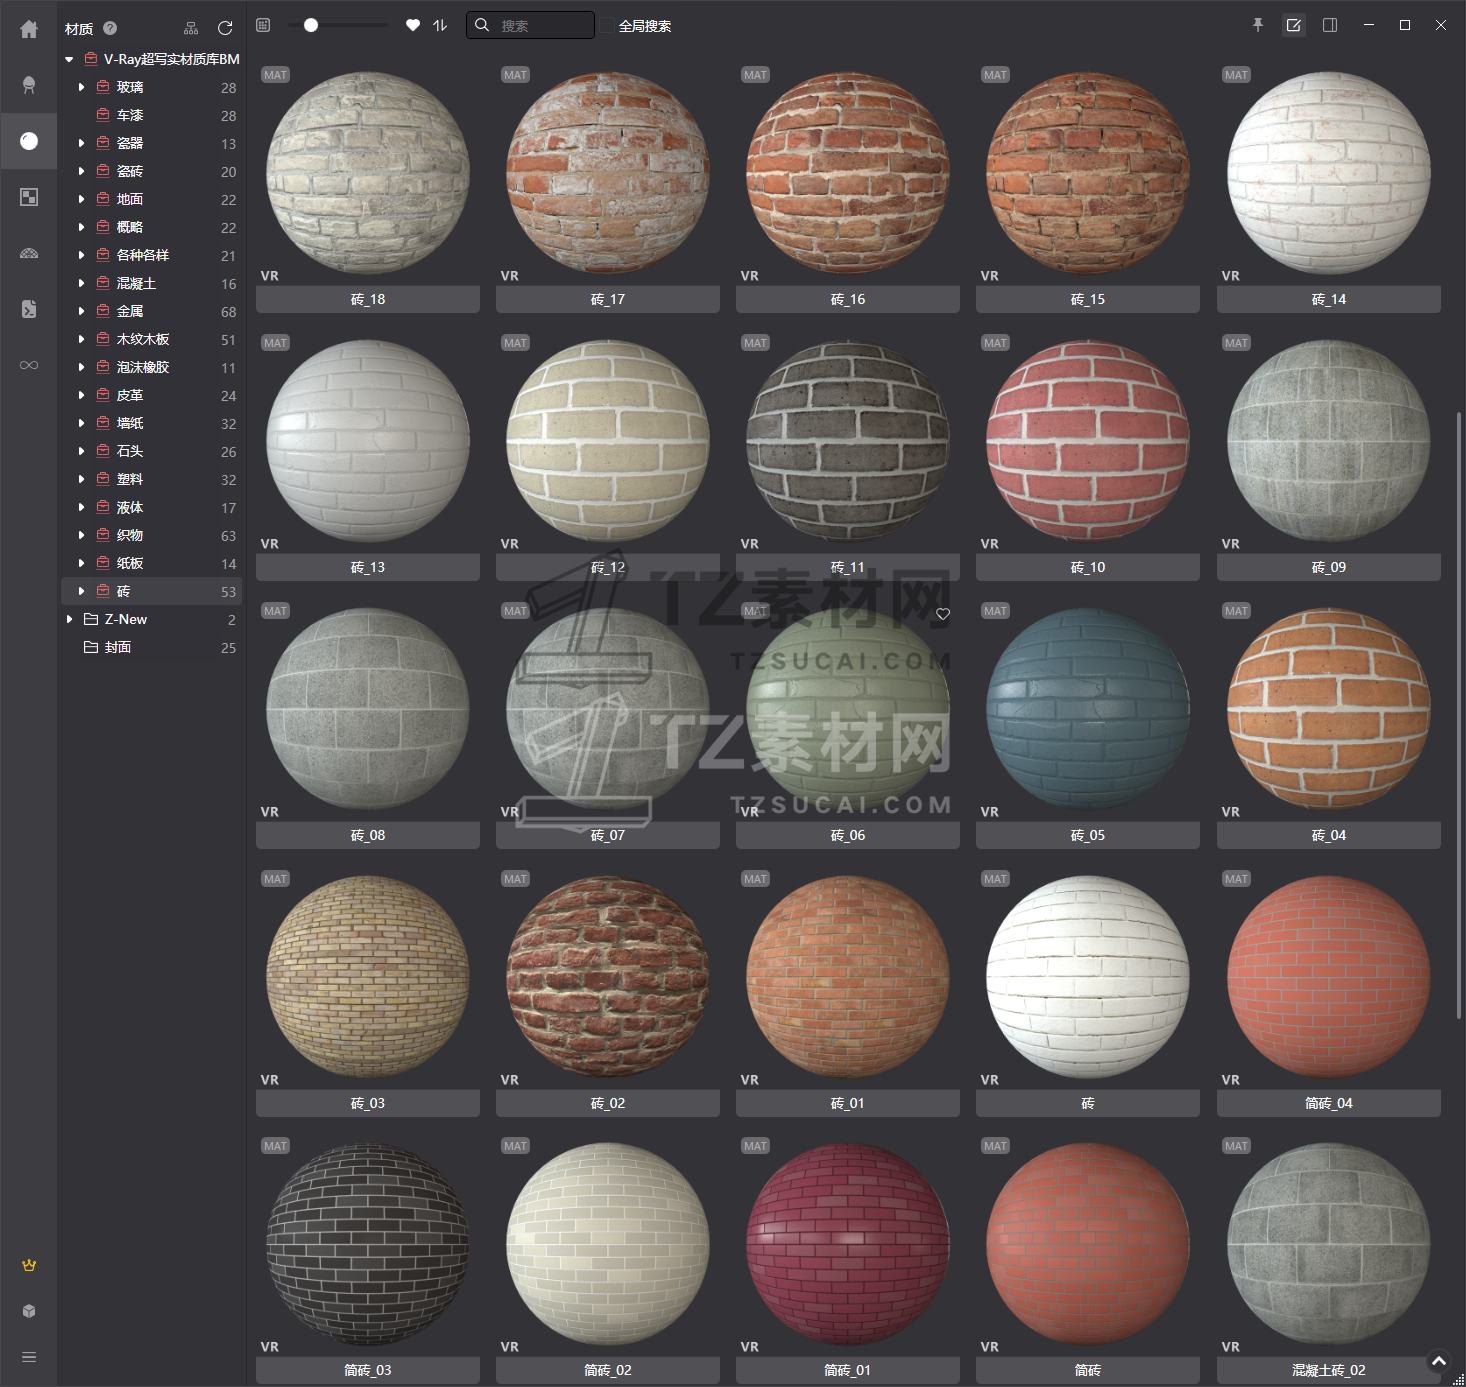Click the 混凝土砖_02 material label
The width and height of the screenshot is (1466, 1387).
1329,1370
